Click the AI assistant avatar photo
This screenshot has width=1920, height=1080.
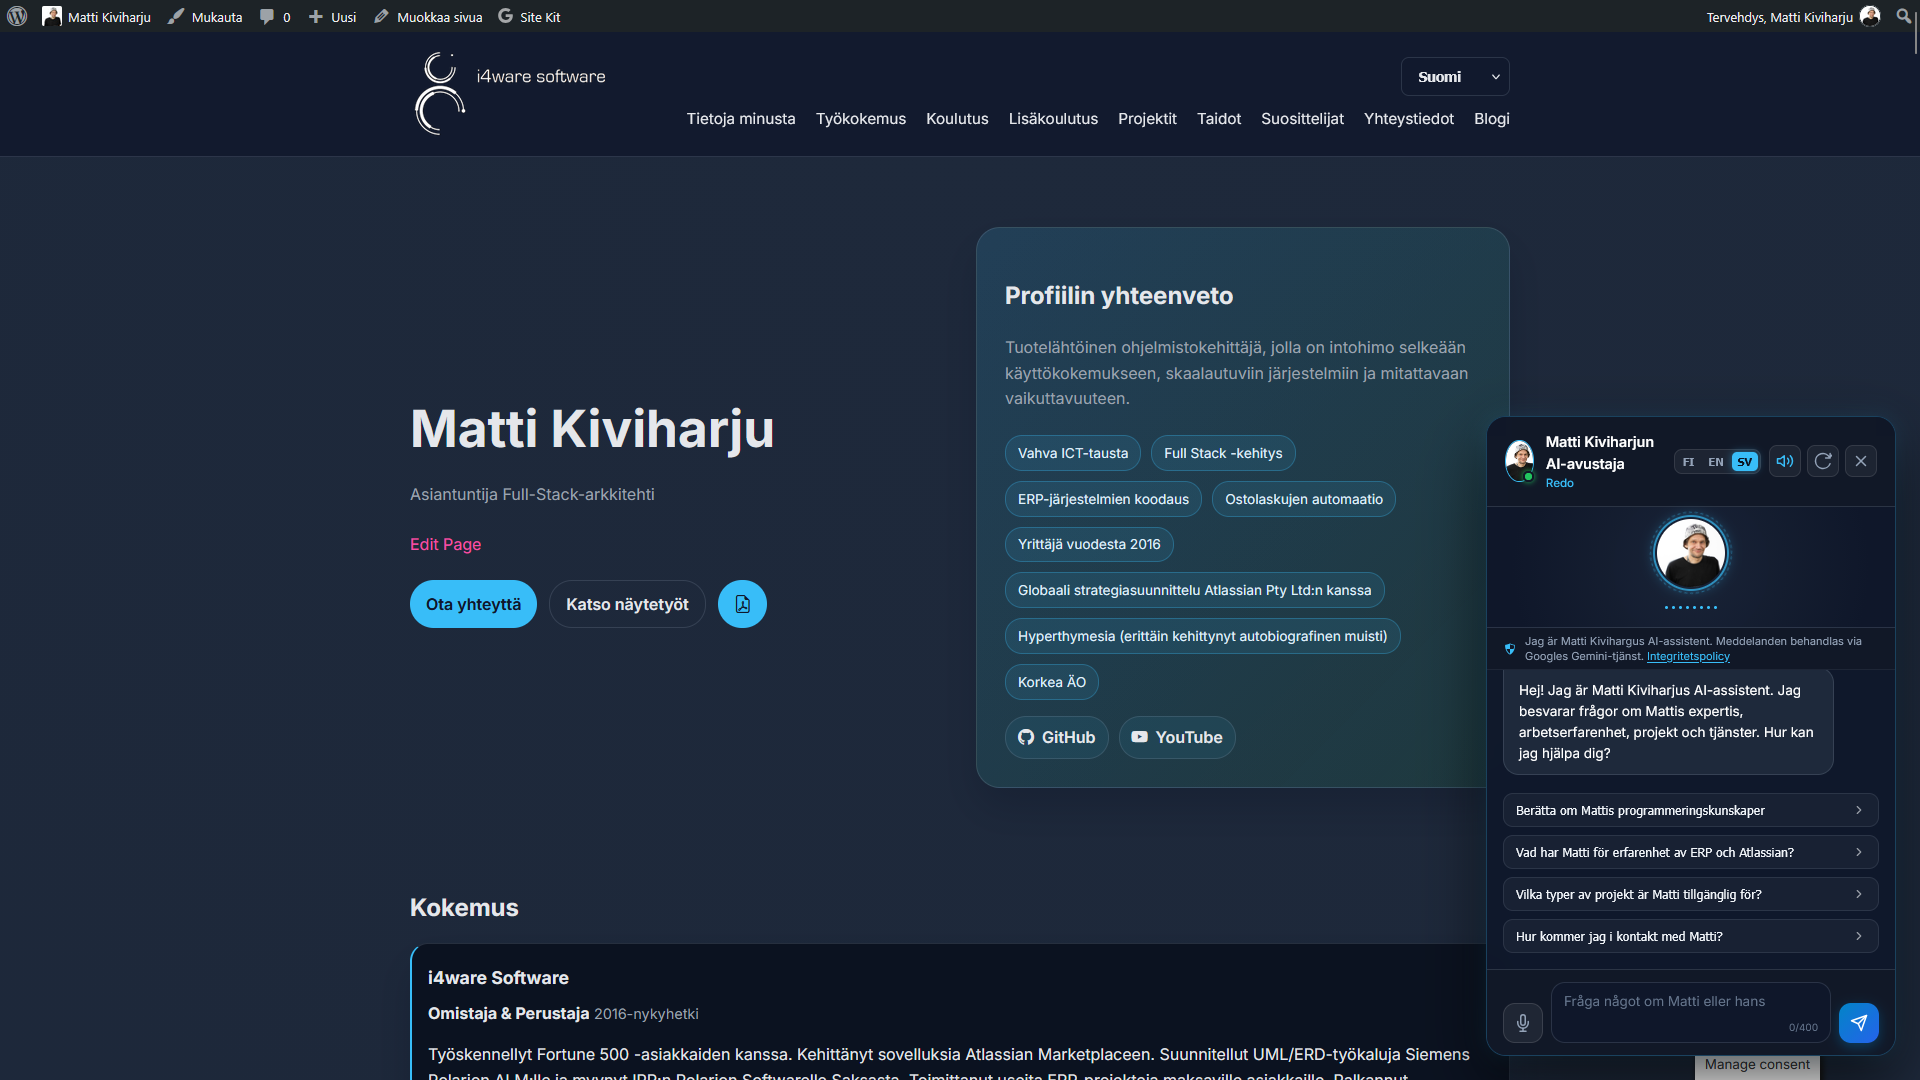click(x=1690, y=553)
